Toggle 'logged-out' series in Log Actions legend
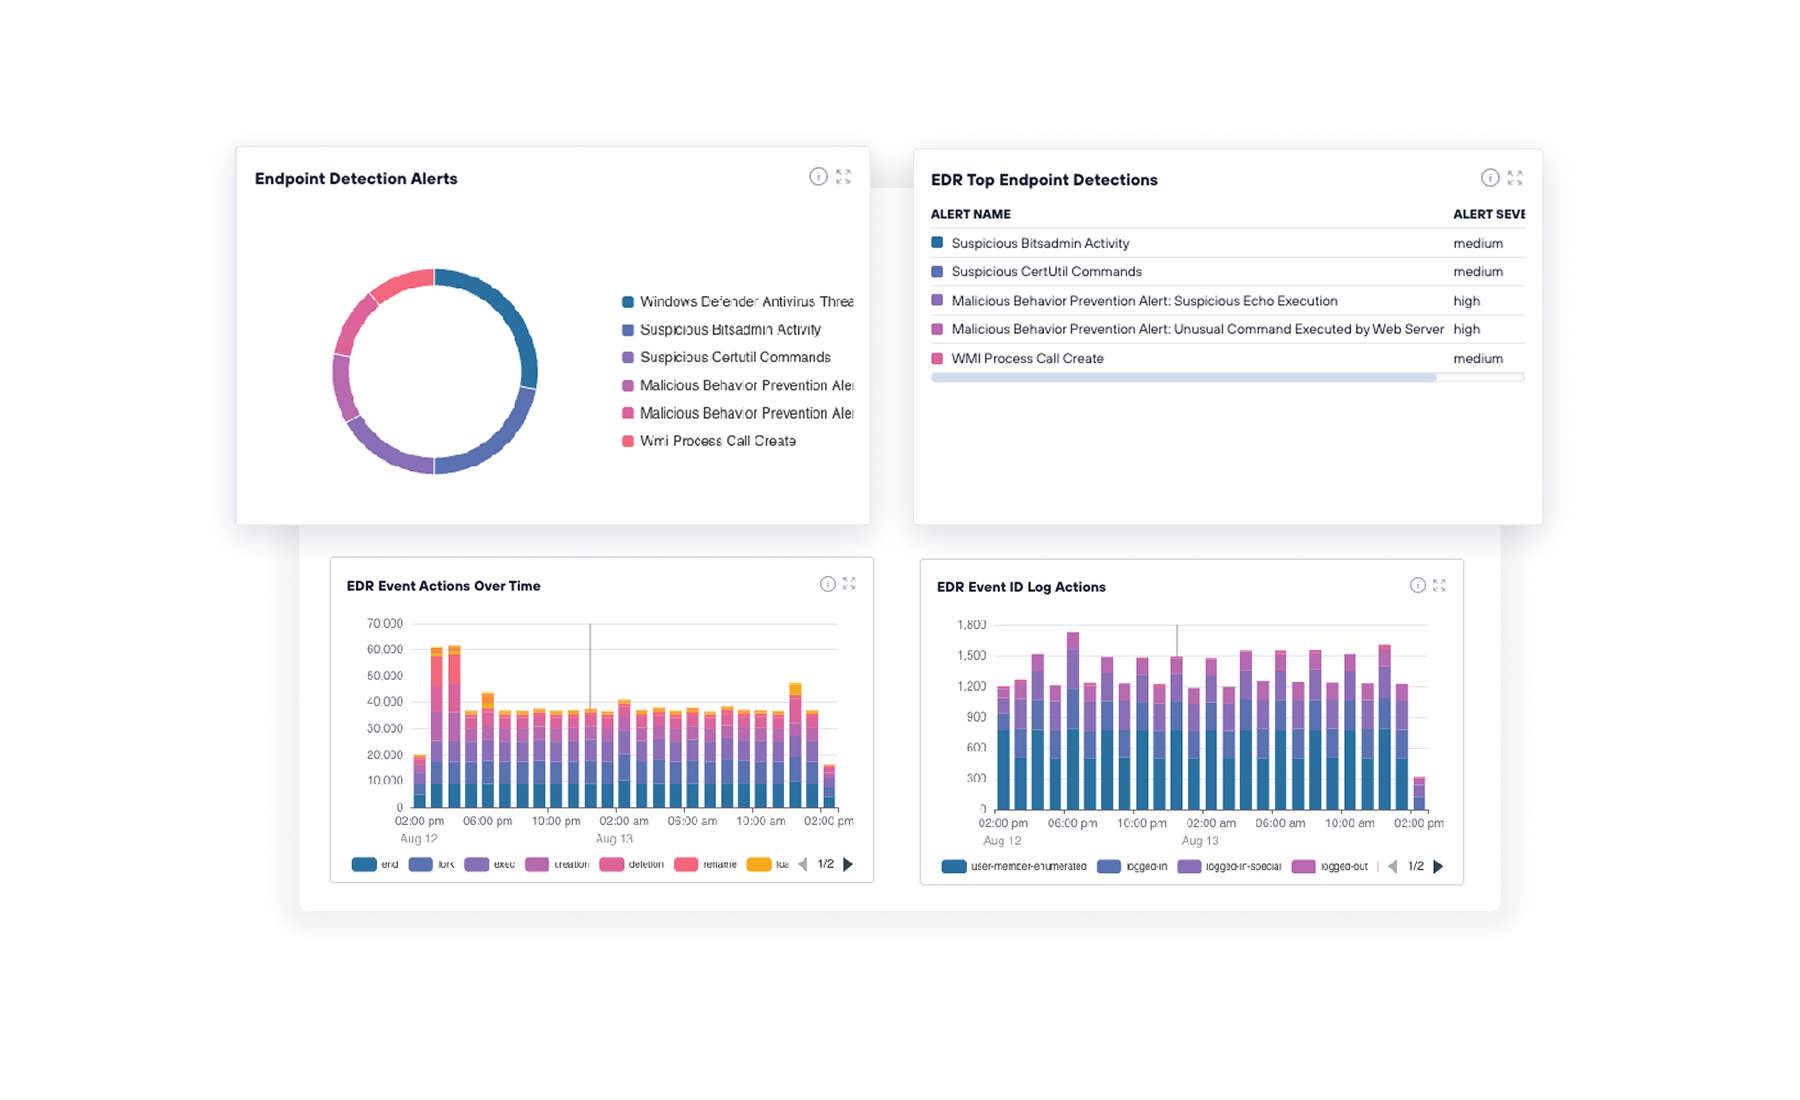This screenshot has height=1100, width=1800. [1329, 866]
